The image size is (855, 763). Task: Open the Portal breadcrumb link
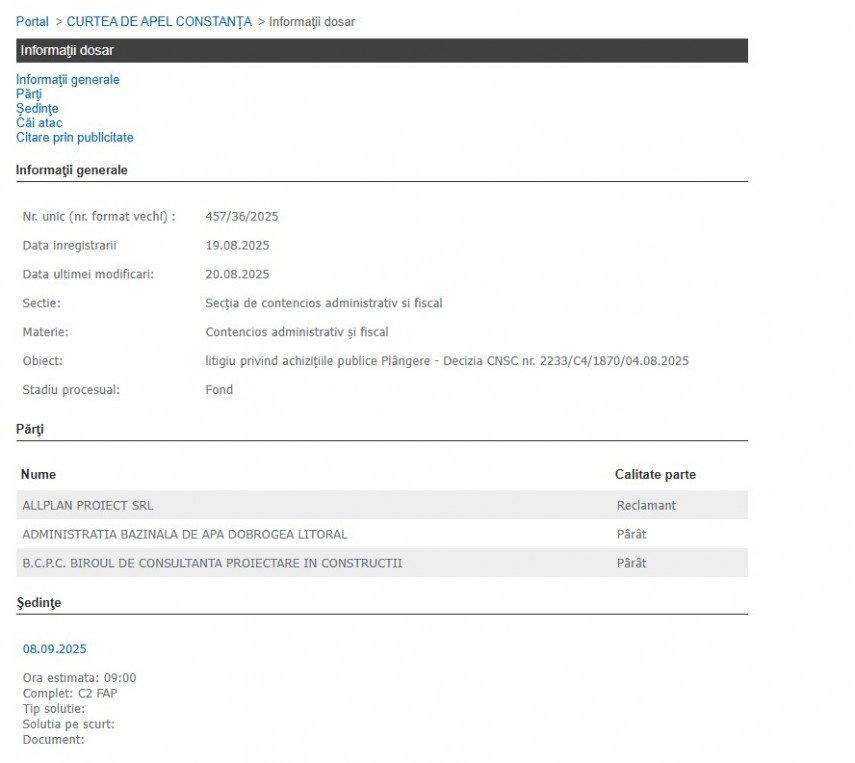pos(32,22)
